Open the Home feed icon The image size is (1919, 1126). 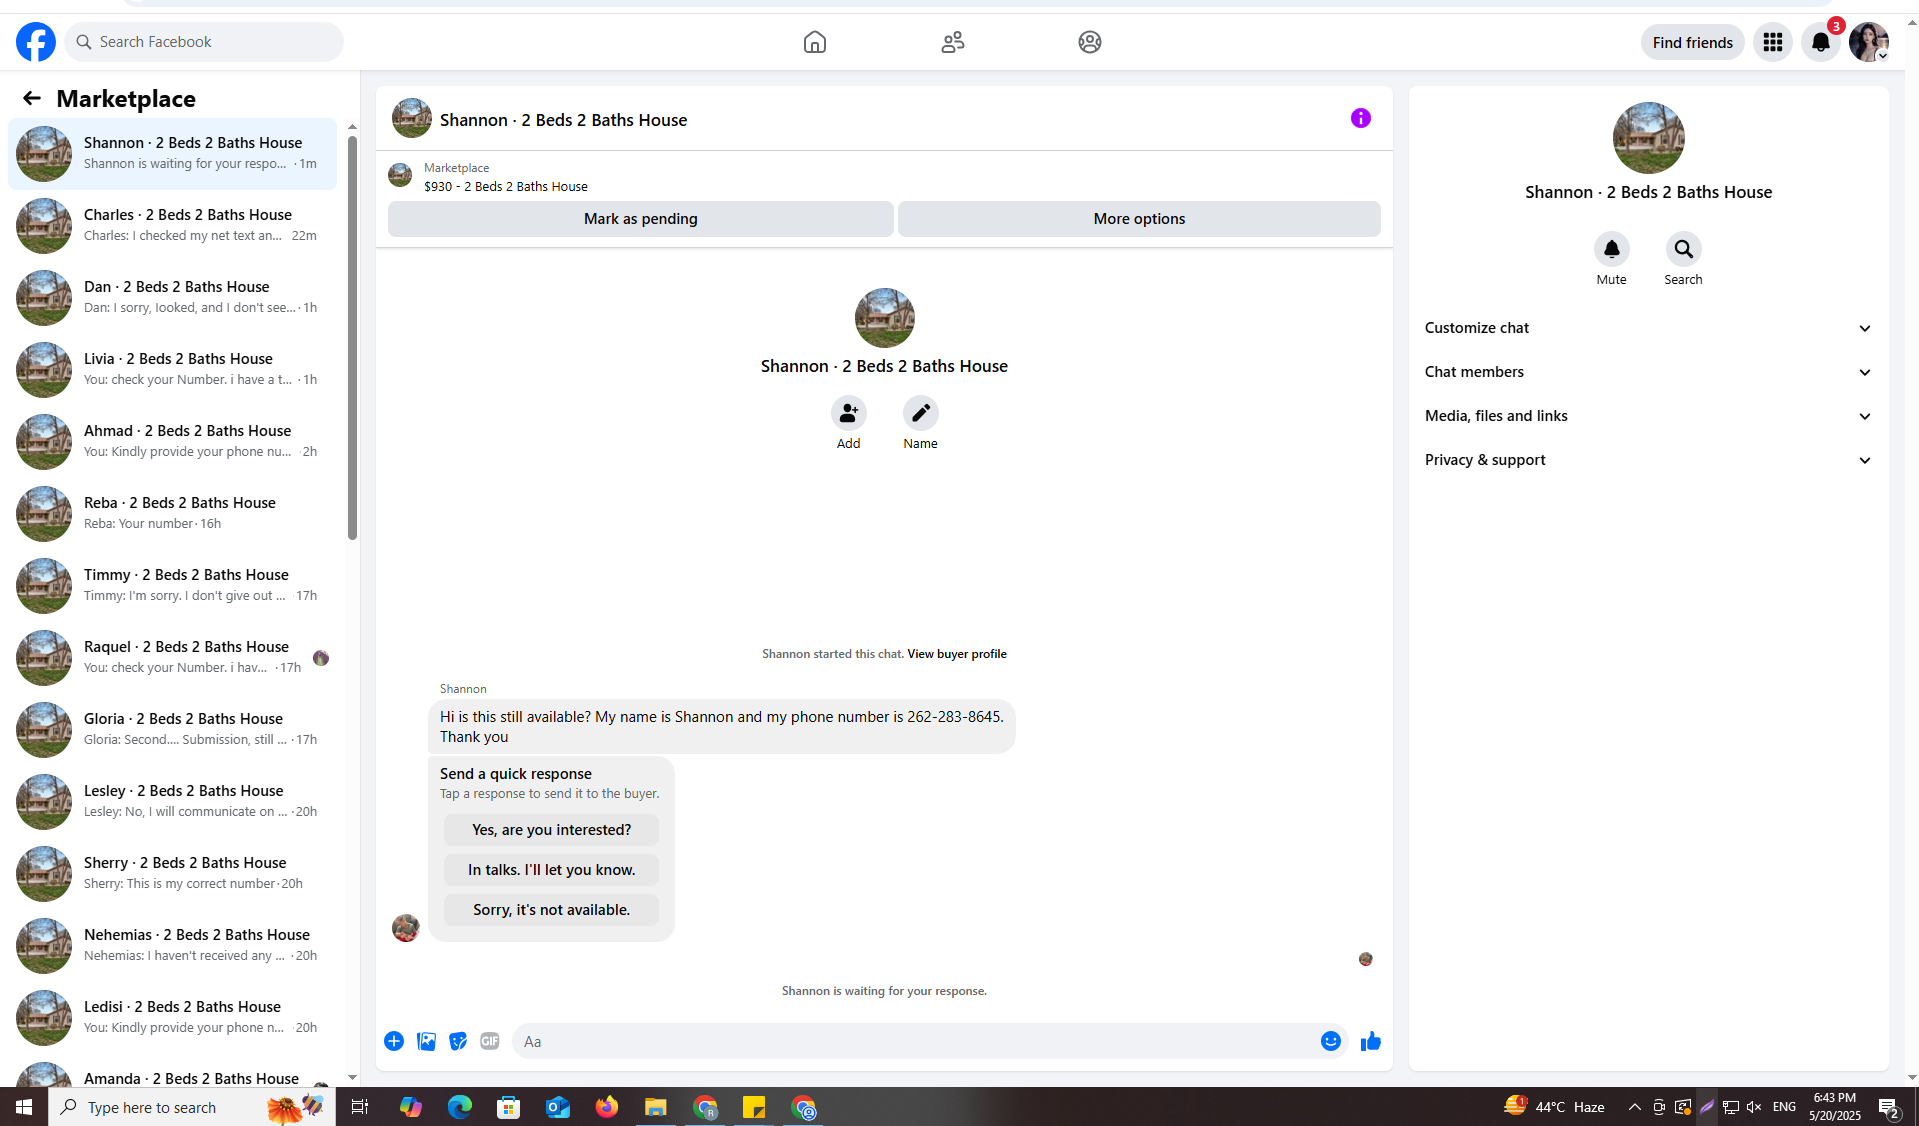[x=815, y=42]
